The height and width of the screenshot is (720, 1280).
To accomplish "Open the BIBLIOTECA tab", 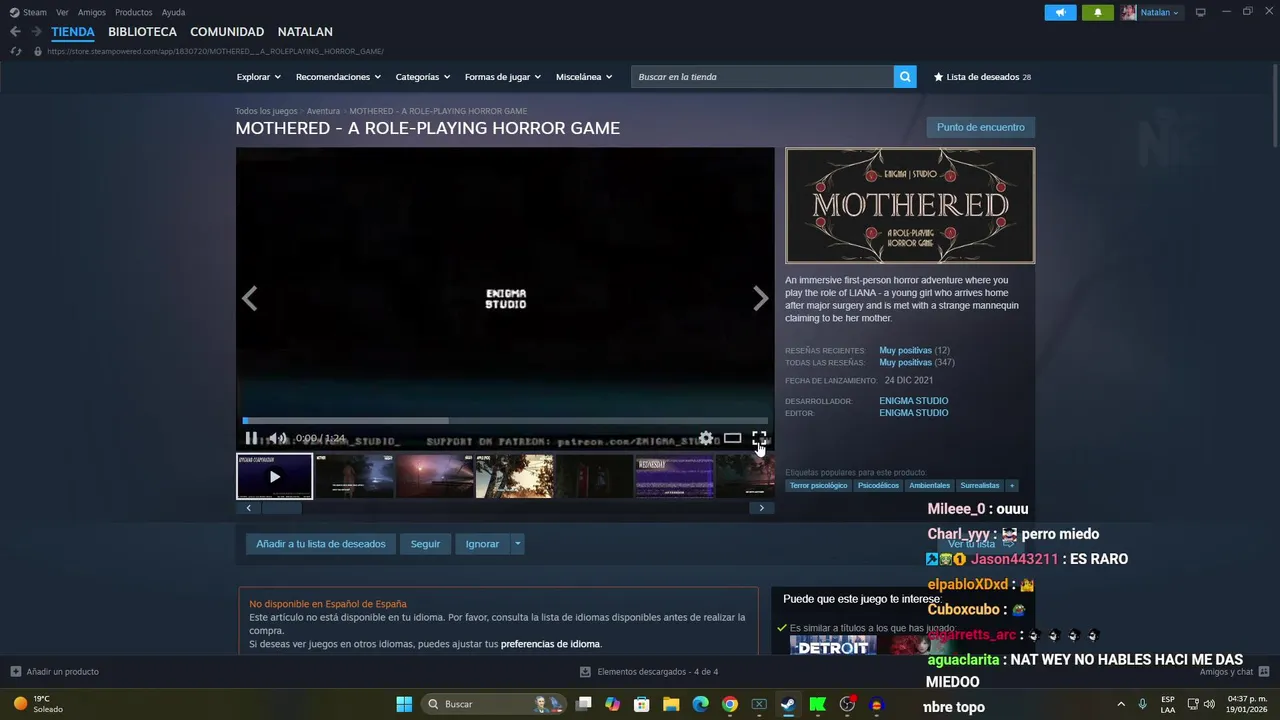I will pos(142,32).
